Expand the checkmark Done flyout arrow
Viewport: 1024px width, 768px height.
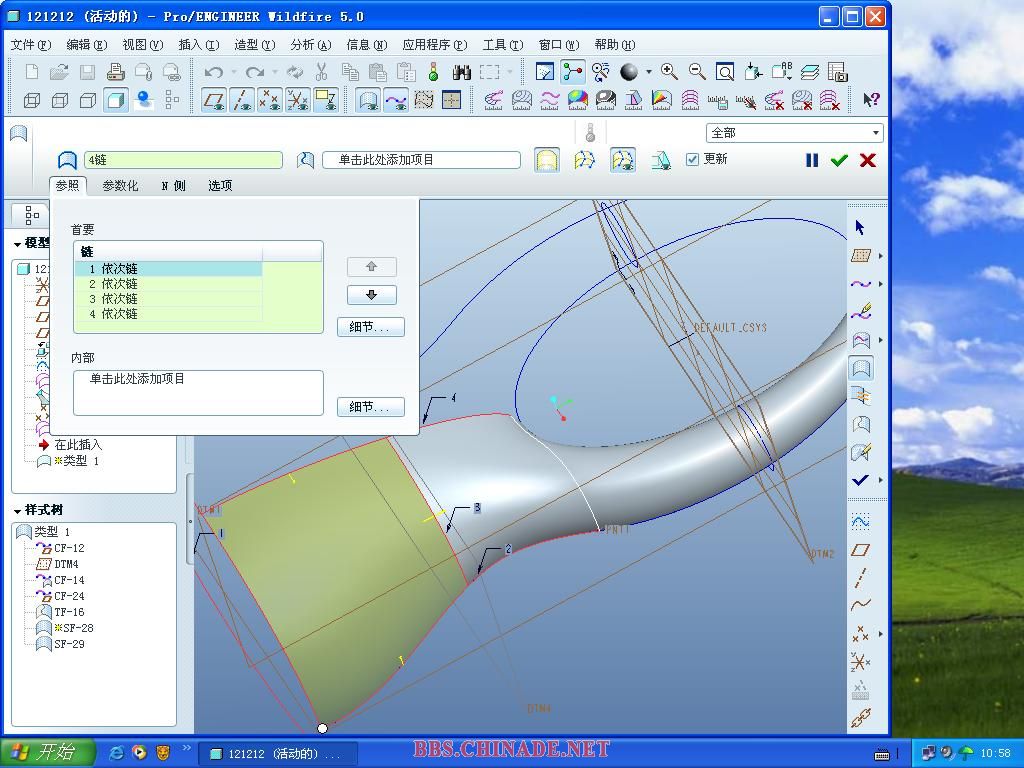coord(880,480)
